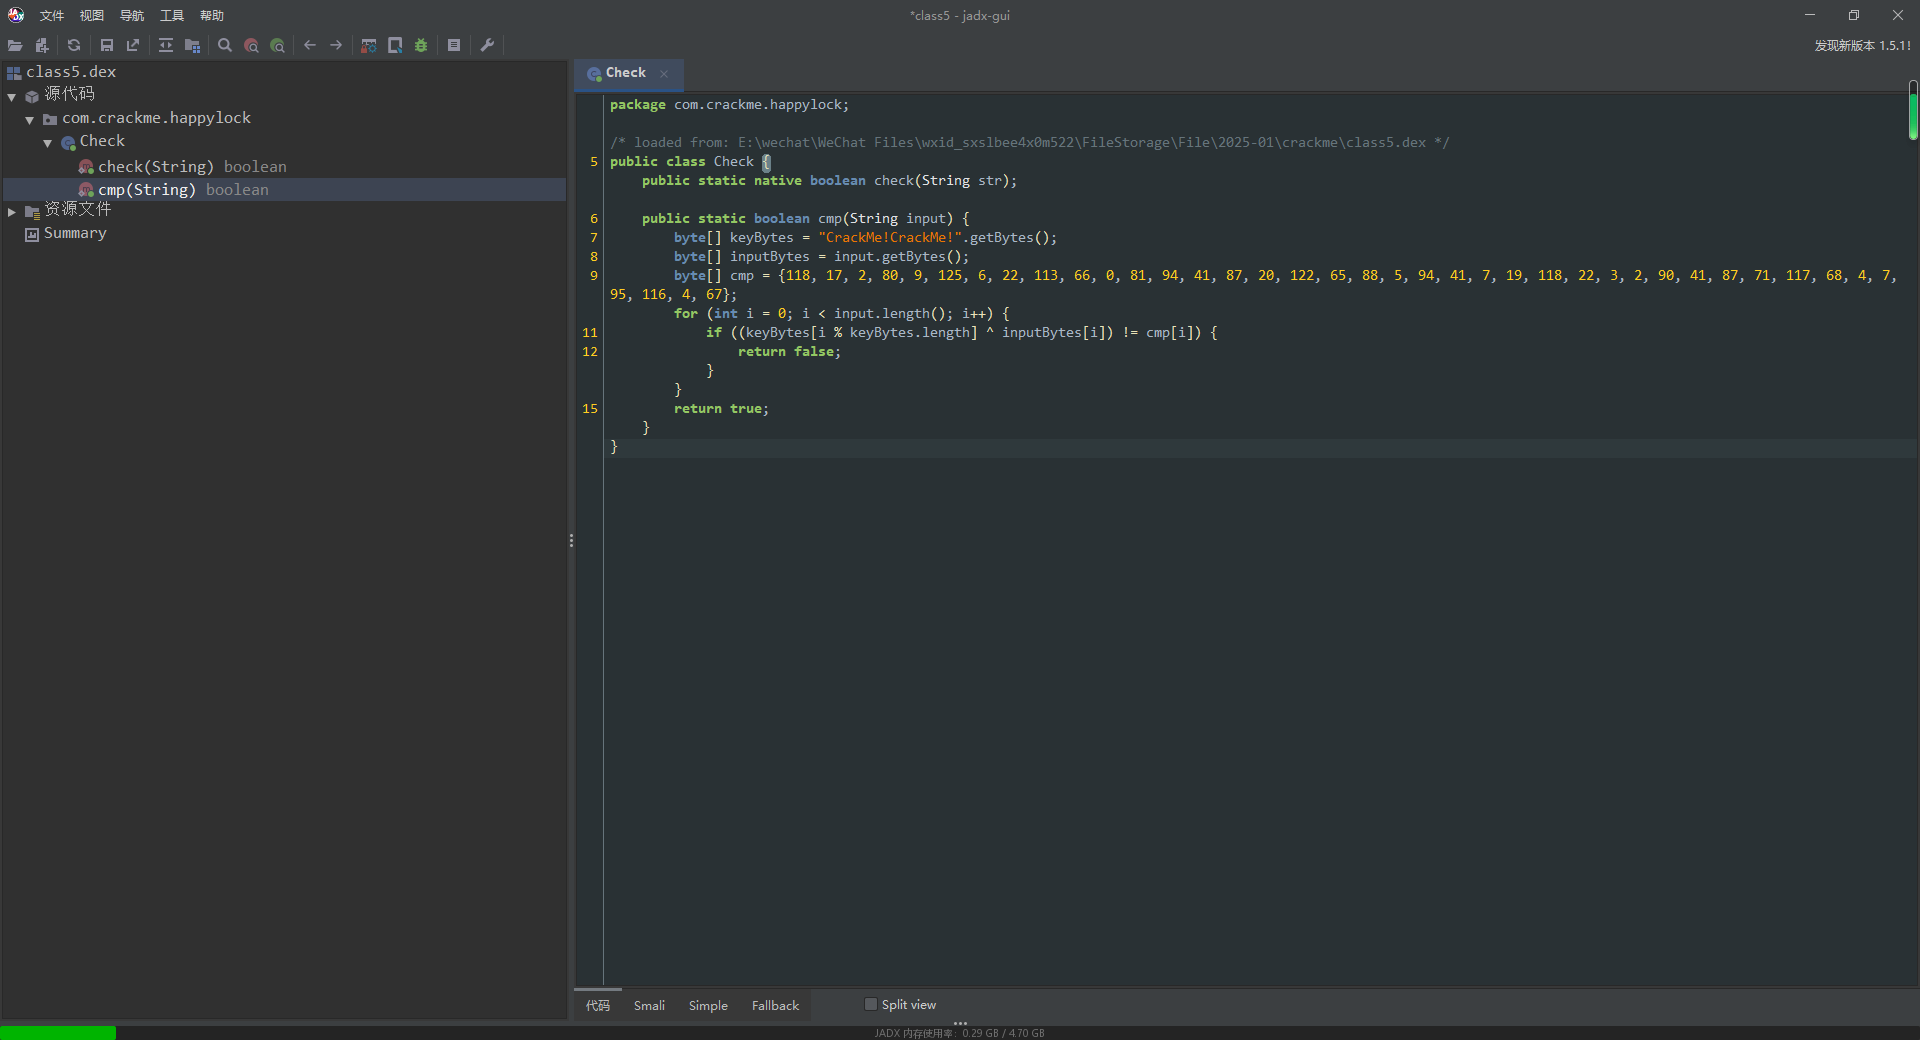Select check(String) boolean method
The width and height of the screenshot is (1920, 1040).
click(192, 167)
